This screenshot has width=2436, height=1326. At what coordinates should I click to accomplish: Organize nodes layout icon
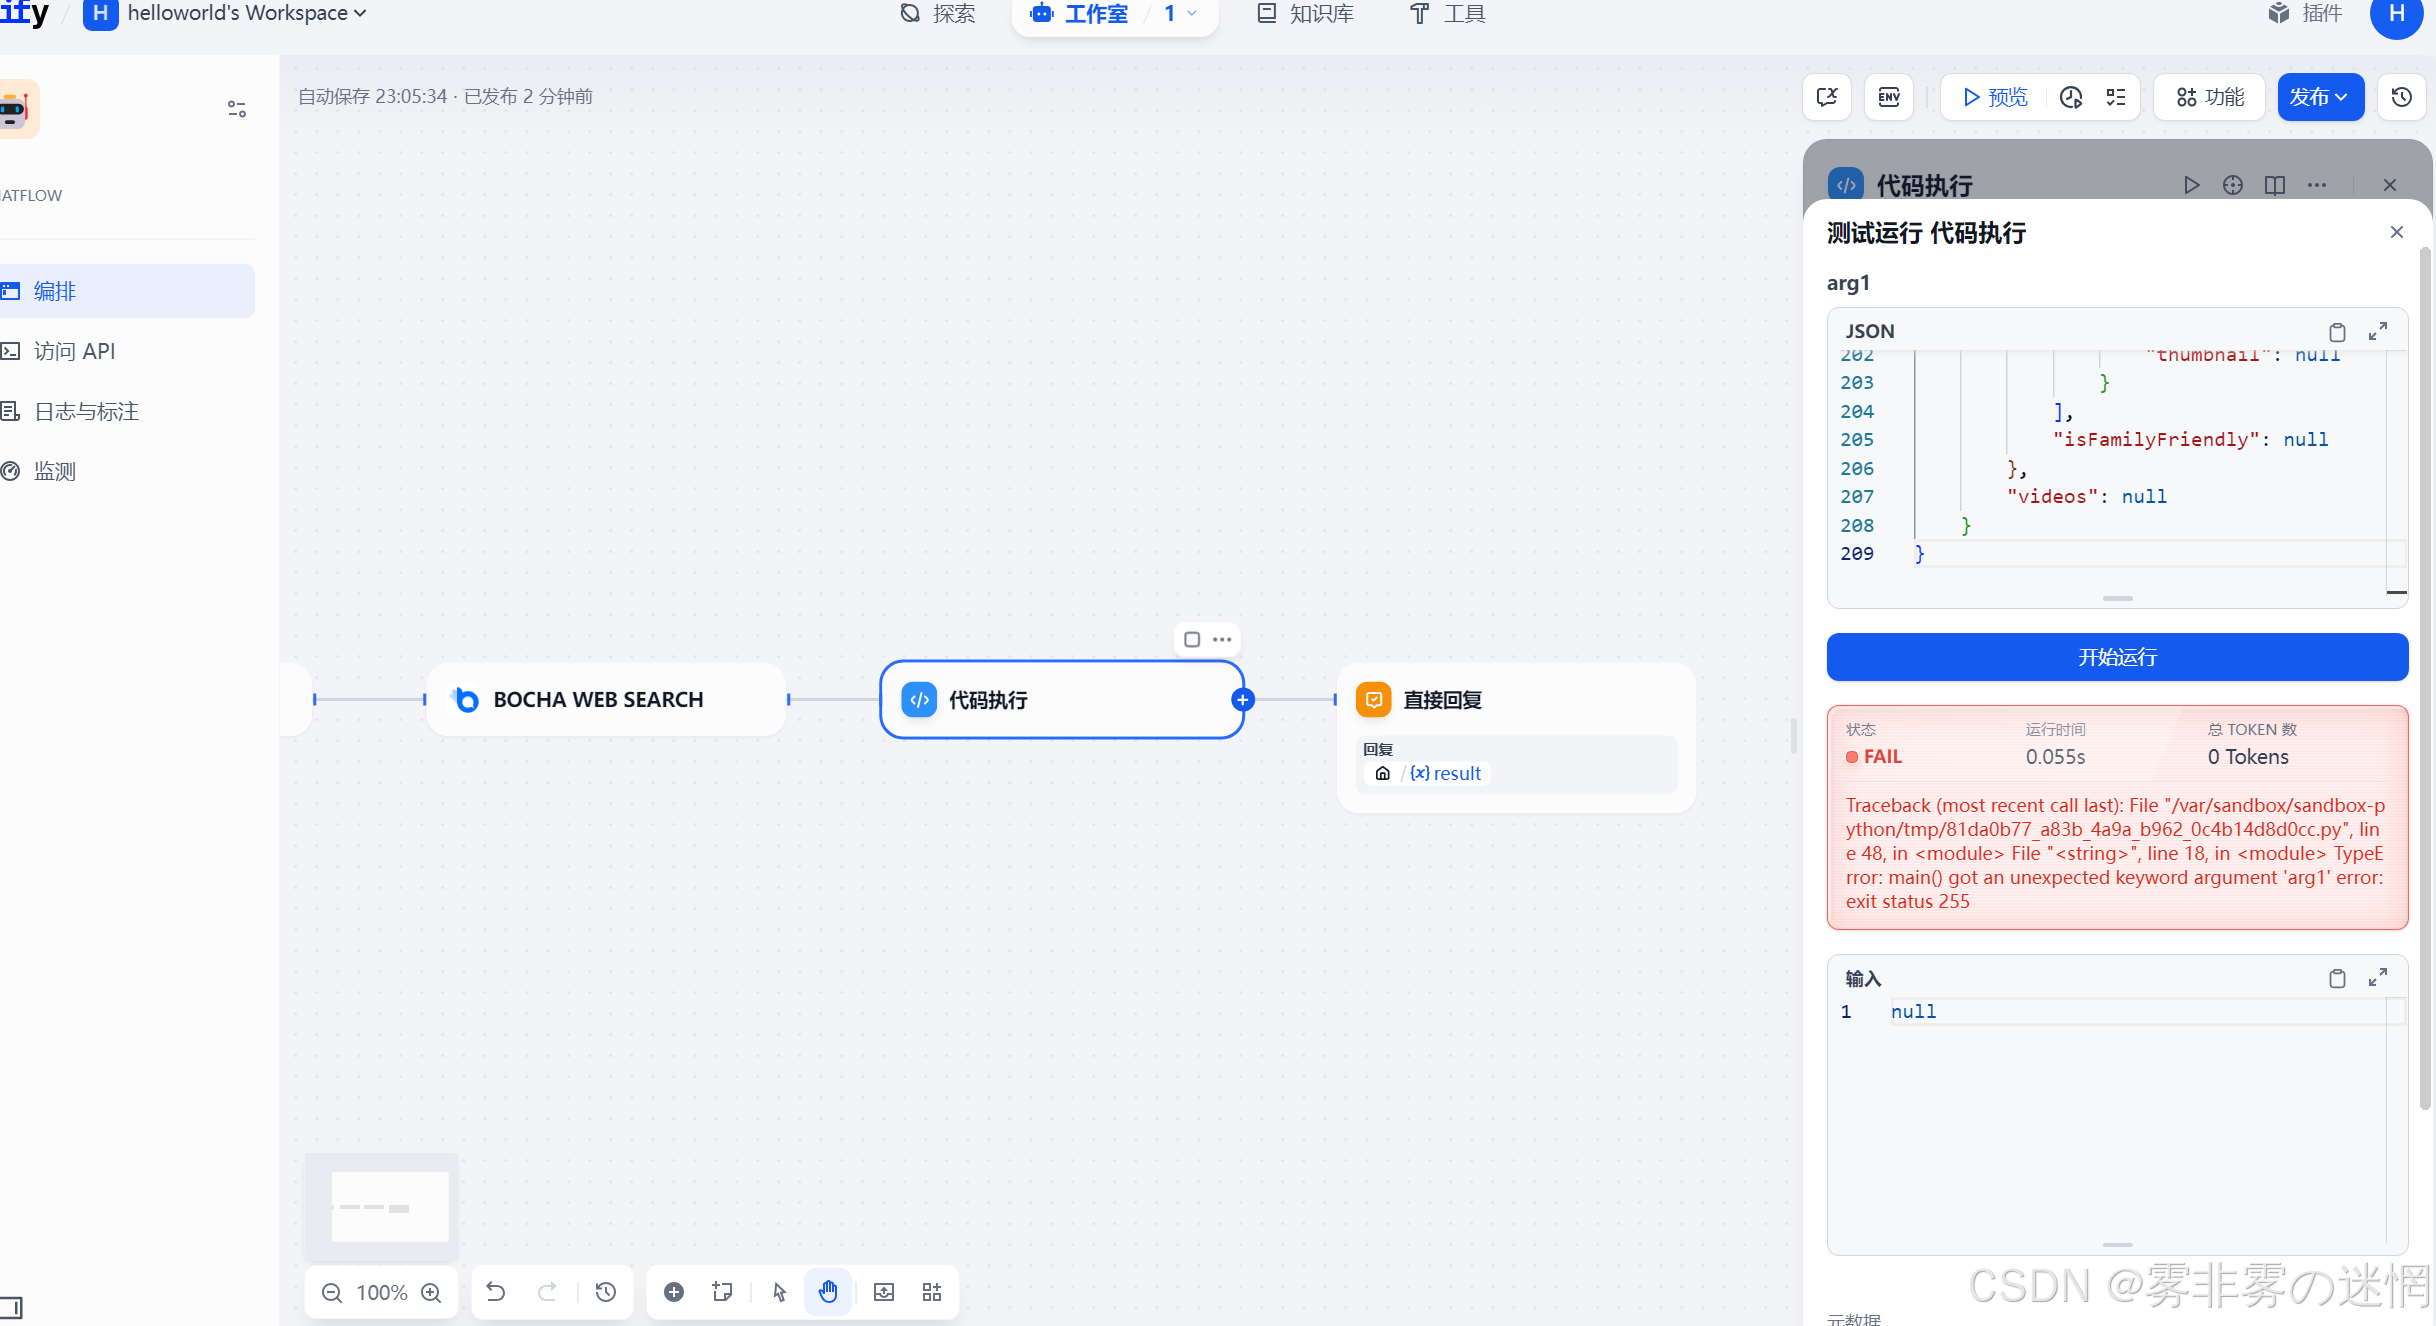[x=932, y=1292]
